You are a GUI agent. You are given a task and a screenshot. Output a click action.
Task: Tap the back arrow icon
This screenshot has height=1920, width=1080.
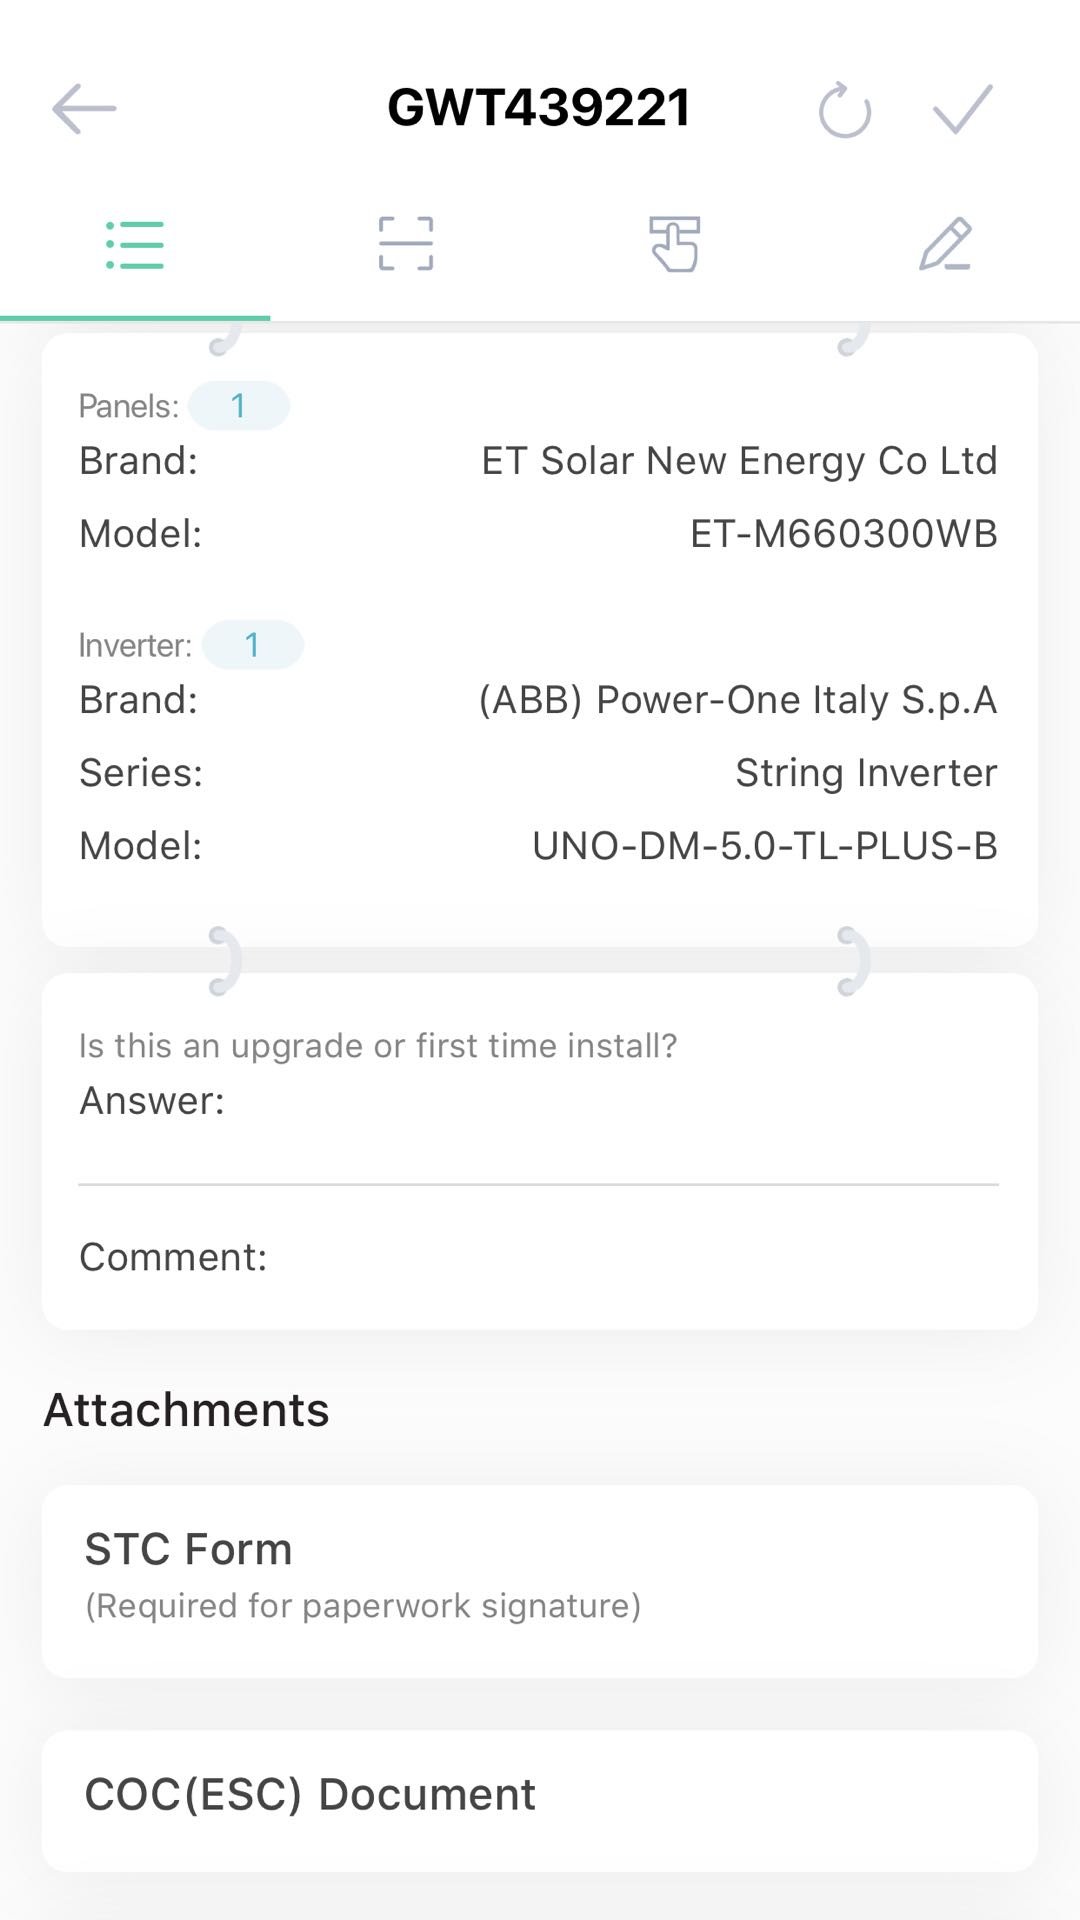[x=84, y=108]
